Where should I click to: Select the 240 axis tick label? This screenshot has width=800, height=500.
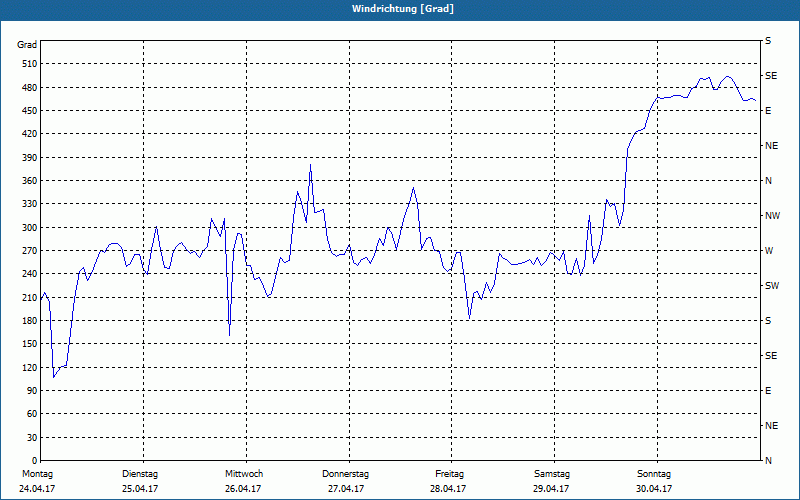[29, 274]
